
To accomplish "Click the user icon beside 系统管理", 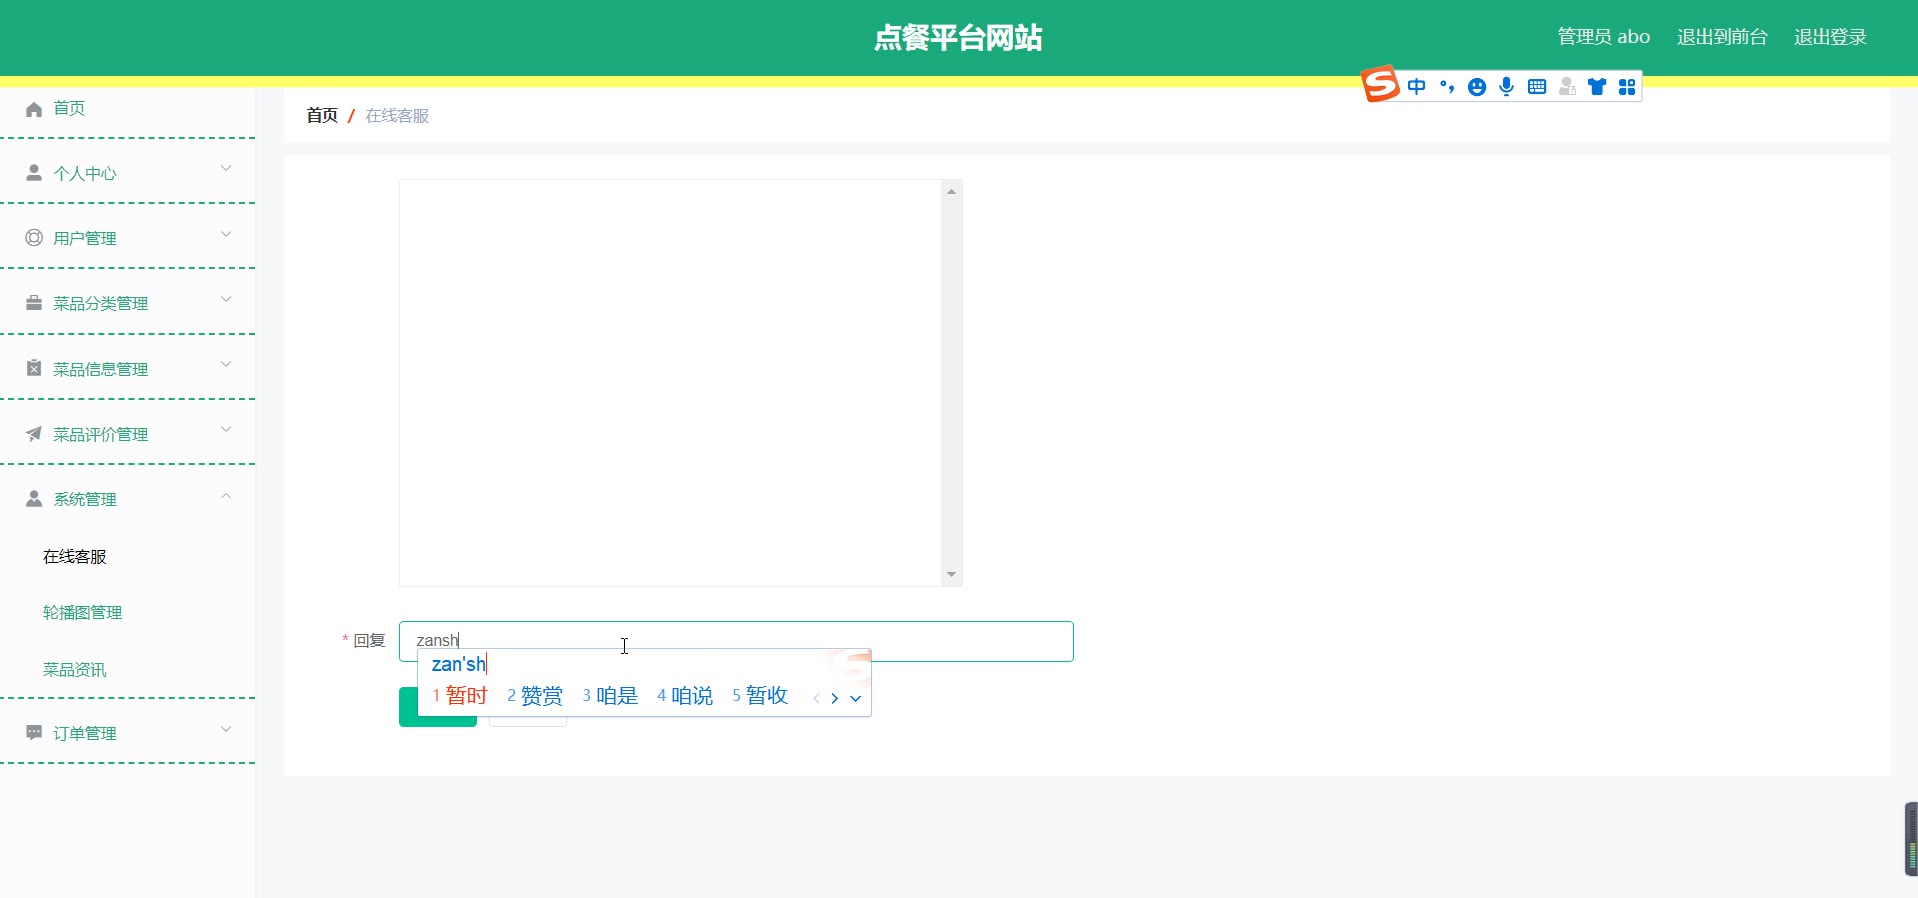I will 34,498.
